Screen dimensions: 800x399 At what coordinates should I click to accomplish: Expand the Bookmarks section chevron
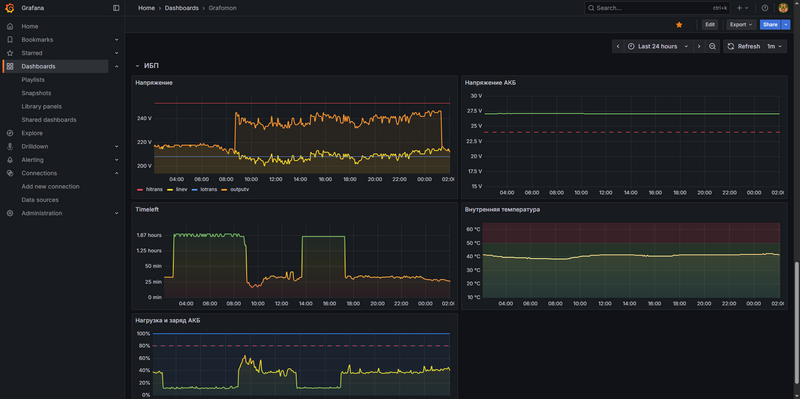(x=116, y=40)
